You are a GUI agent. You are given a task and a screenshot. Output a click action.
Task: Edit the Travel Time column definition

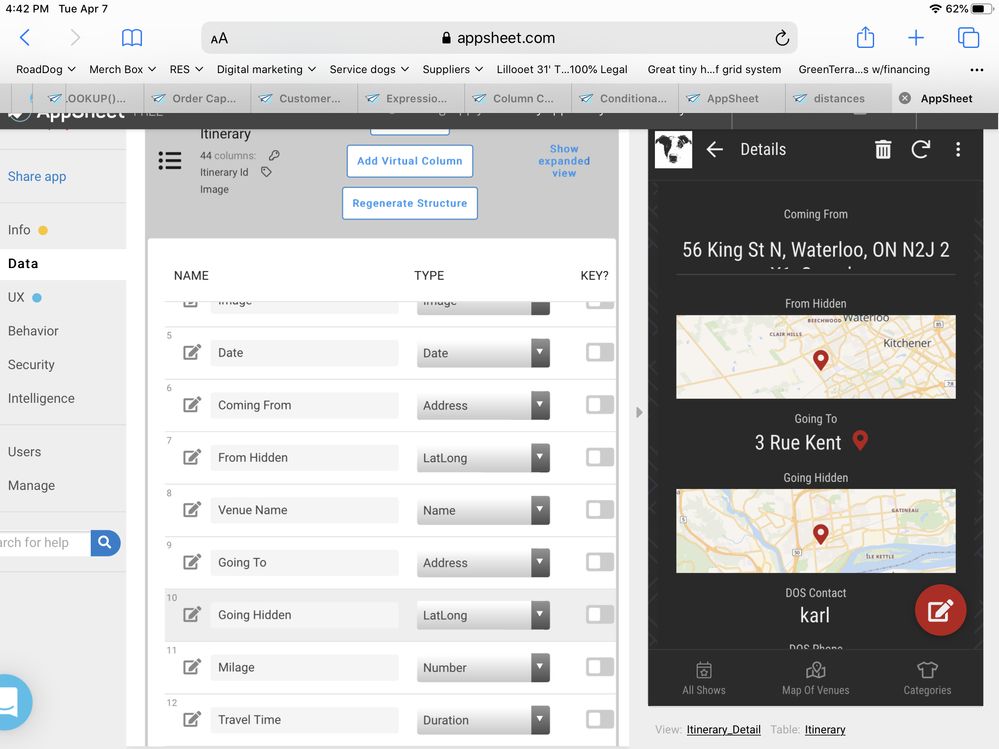click(x=192, y=719)
